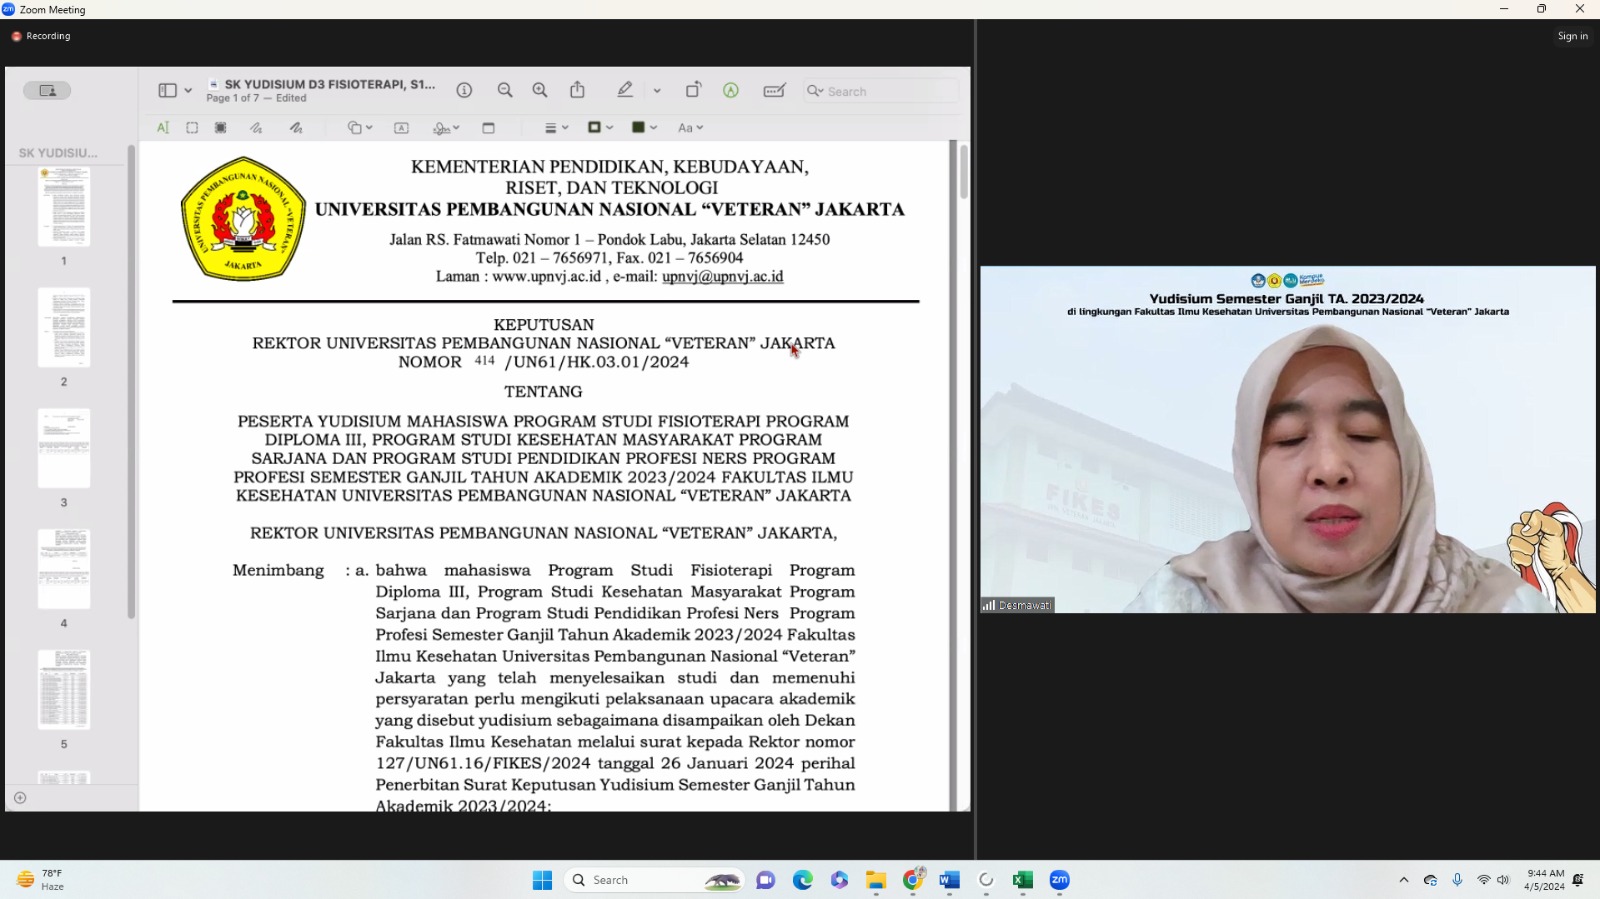Select the Text Selection tool
Viewport: 1600px width, 899px height.
point(163,128)
